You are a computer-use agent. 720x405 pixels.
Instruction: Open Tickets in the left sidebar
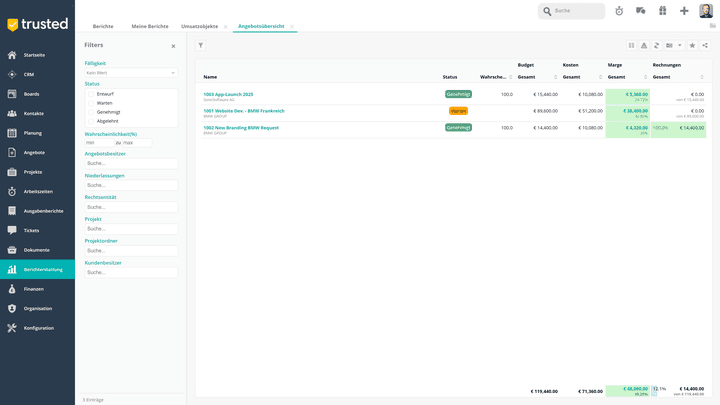point(31,230)
